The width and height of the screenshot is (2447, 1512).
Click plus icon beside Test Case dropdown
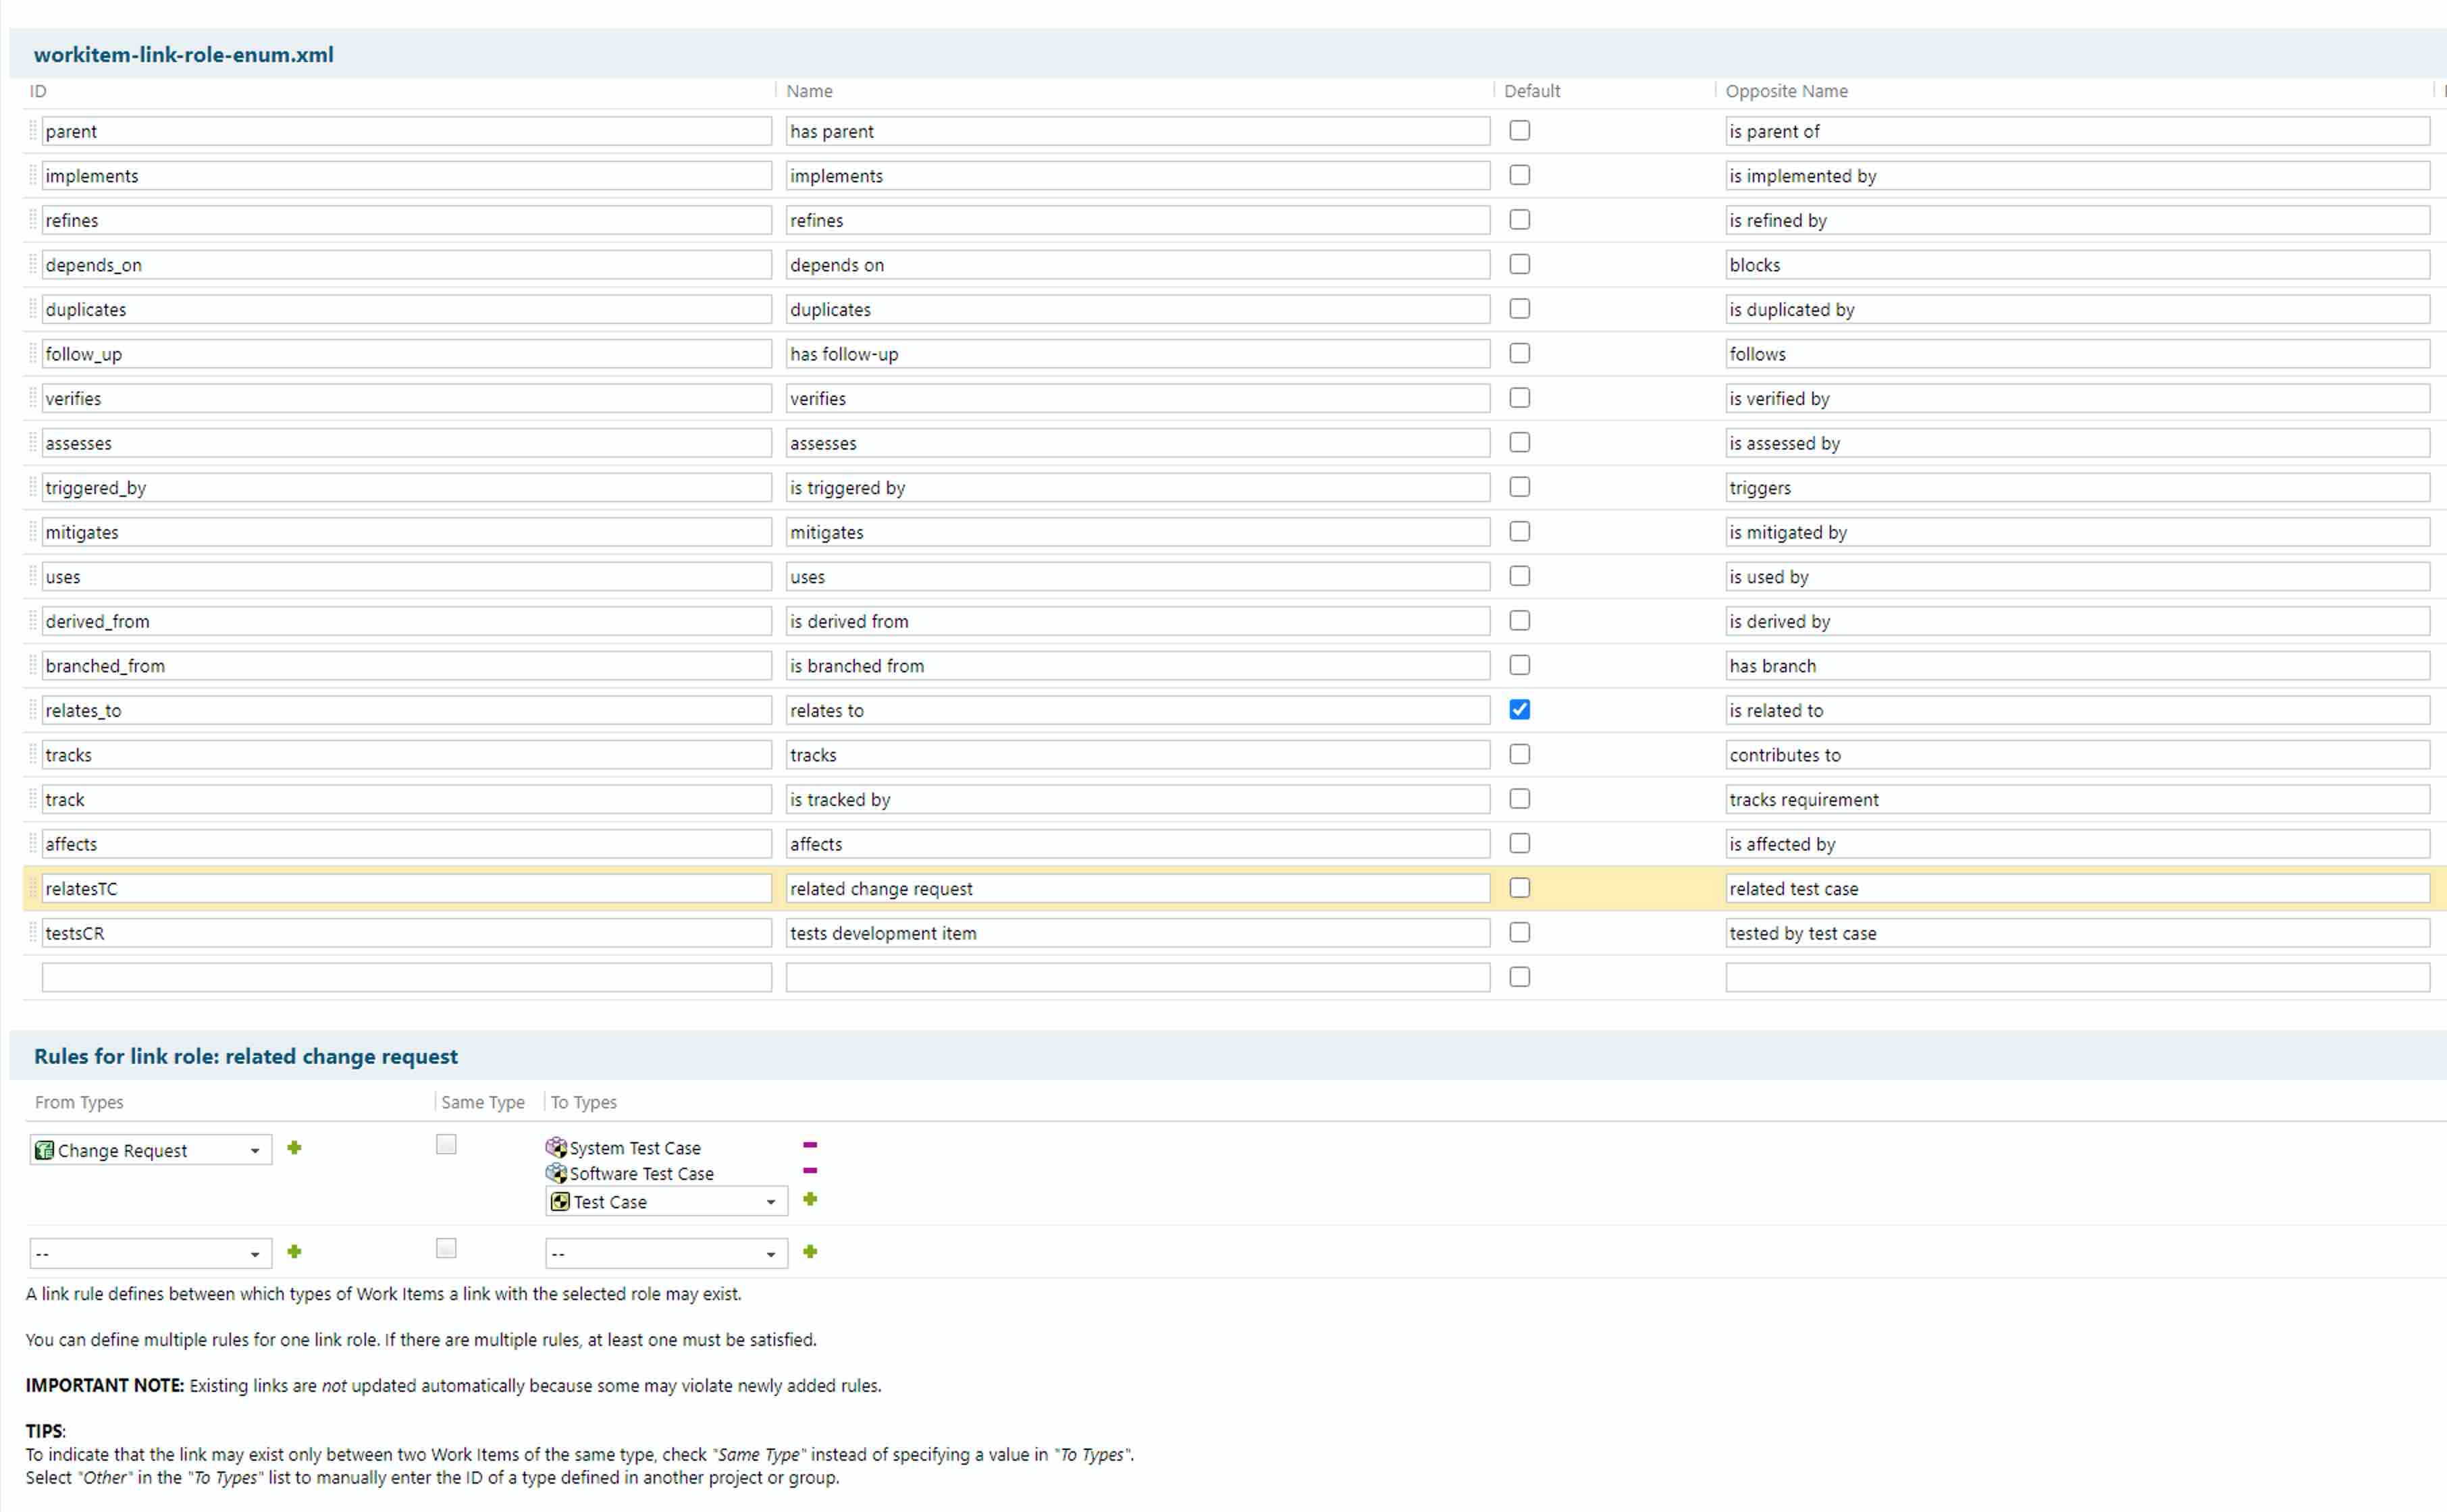point(810,1199)
